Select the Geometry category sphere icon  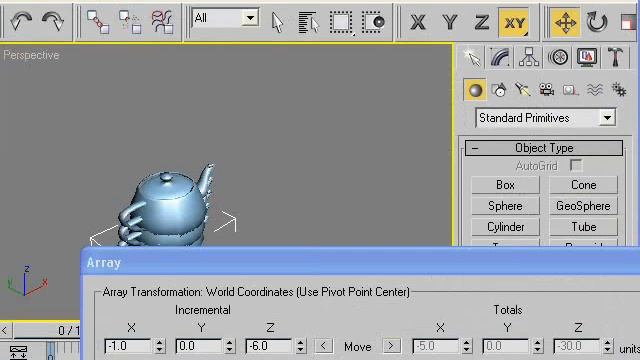pos(475,90)
